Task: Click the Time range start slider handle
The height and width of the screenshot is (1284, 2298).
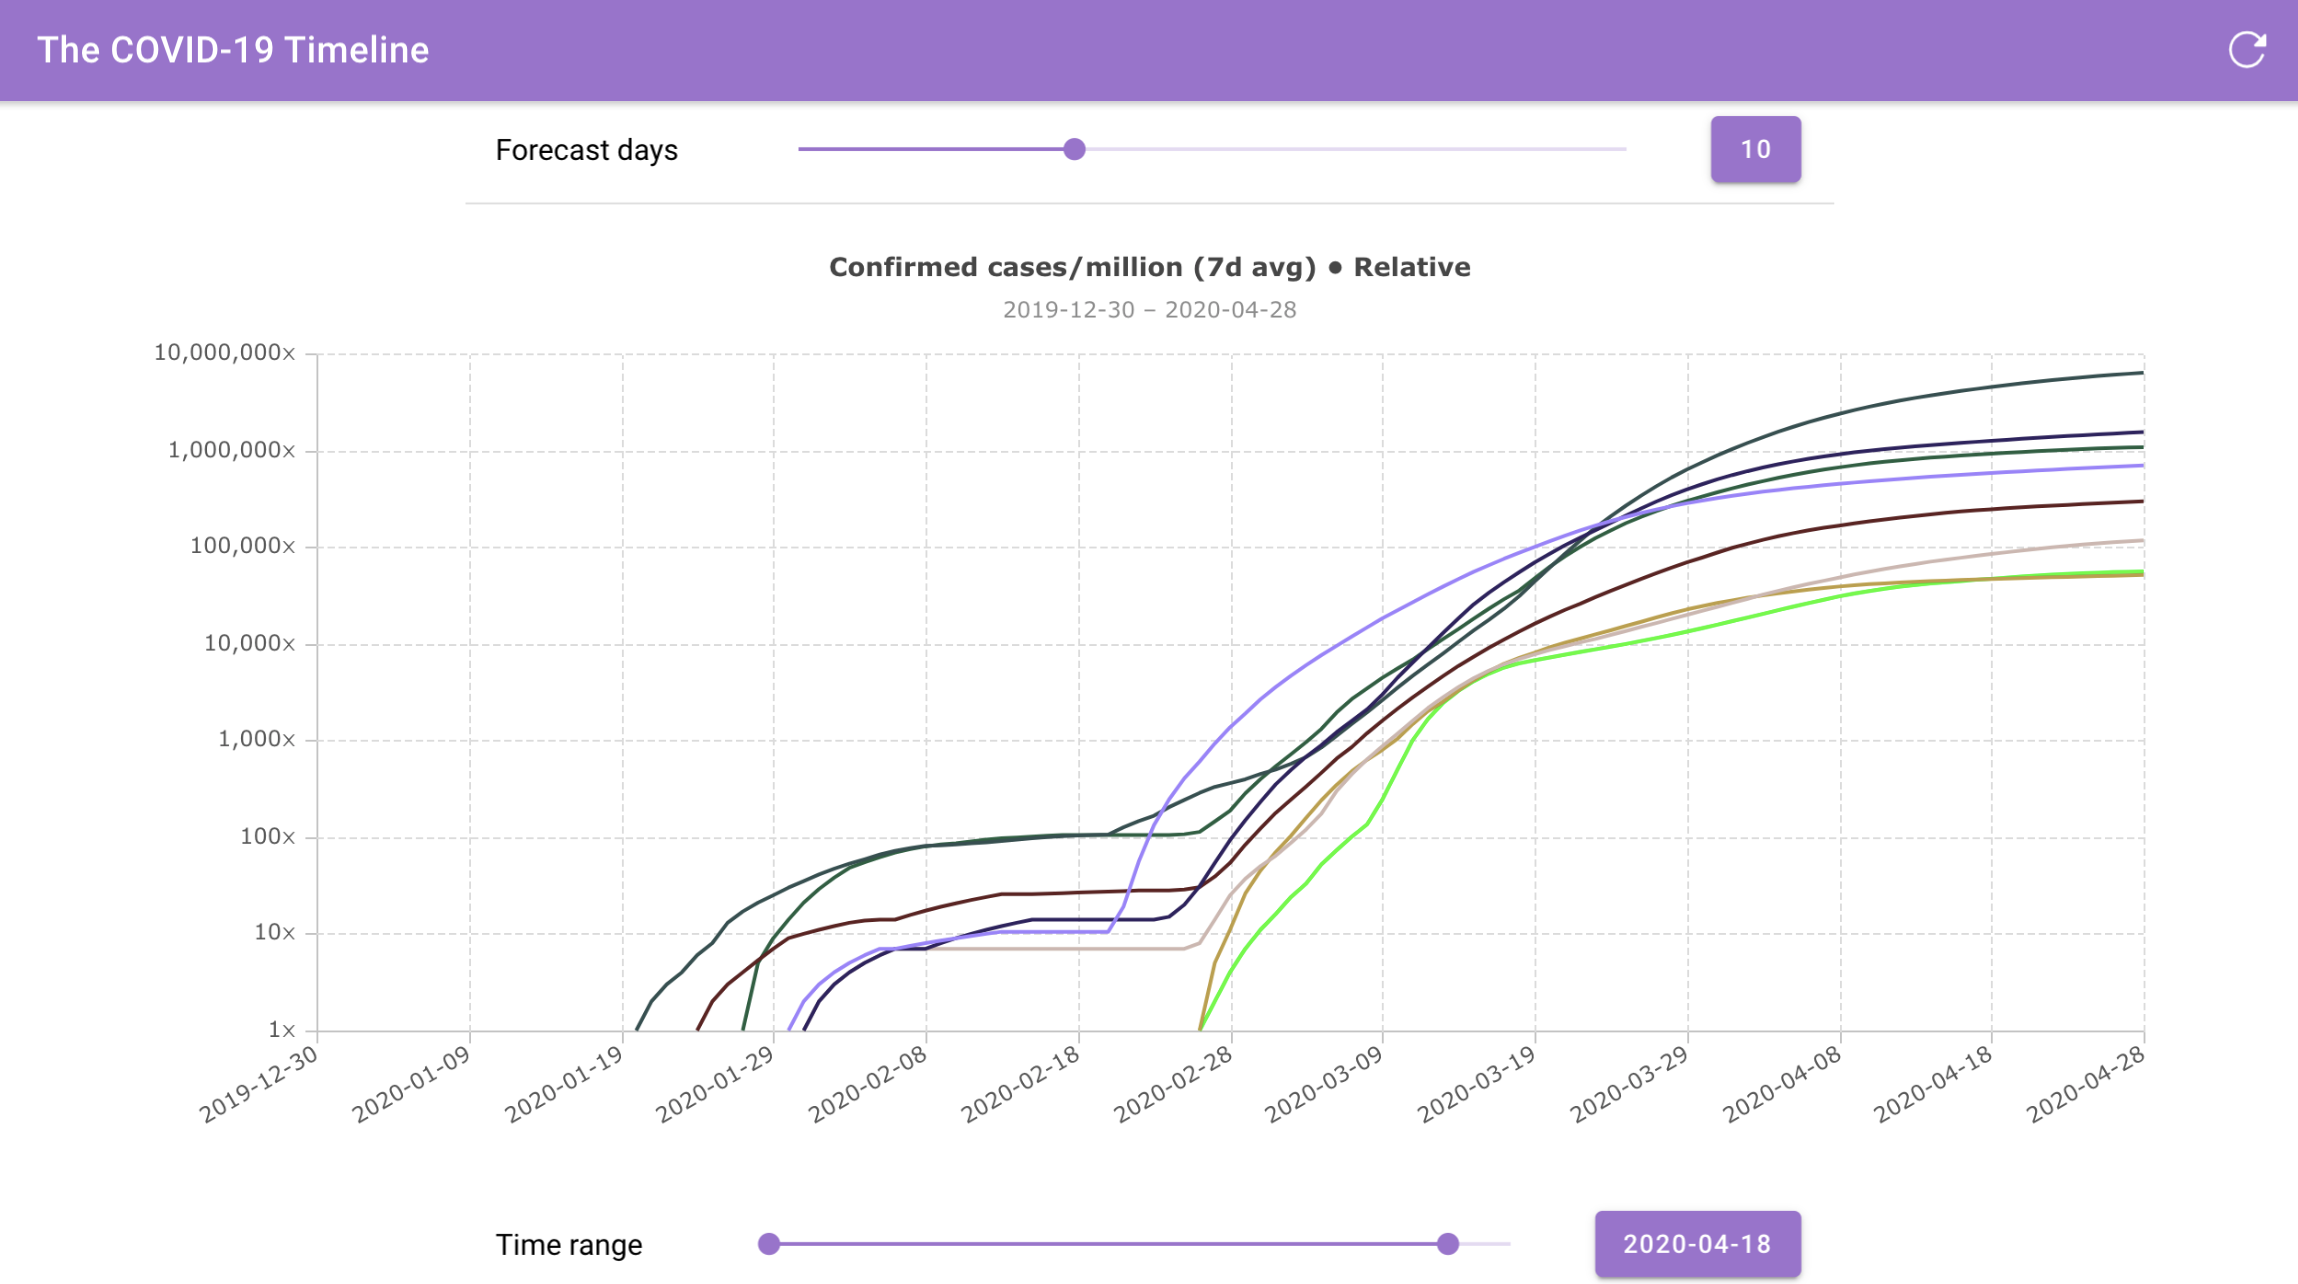Action: click(768, 1243)
